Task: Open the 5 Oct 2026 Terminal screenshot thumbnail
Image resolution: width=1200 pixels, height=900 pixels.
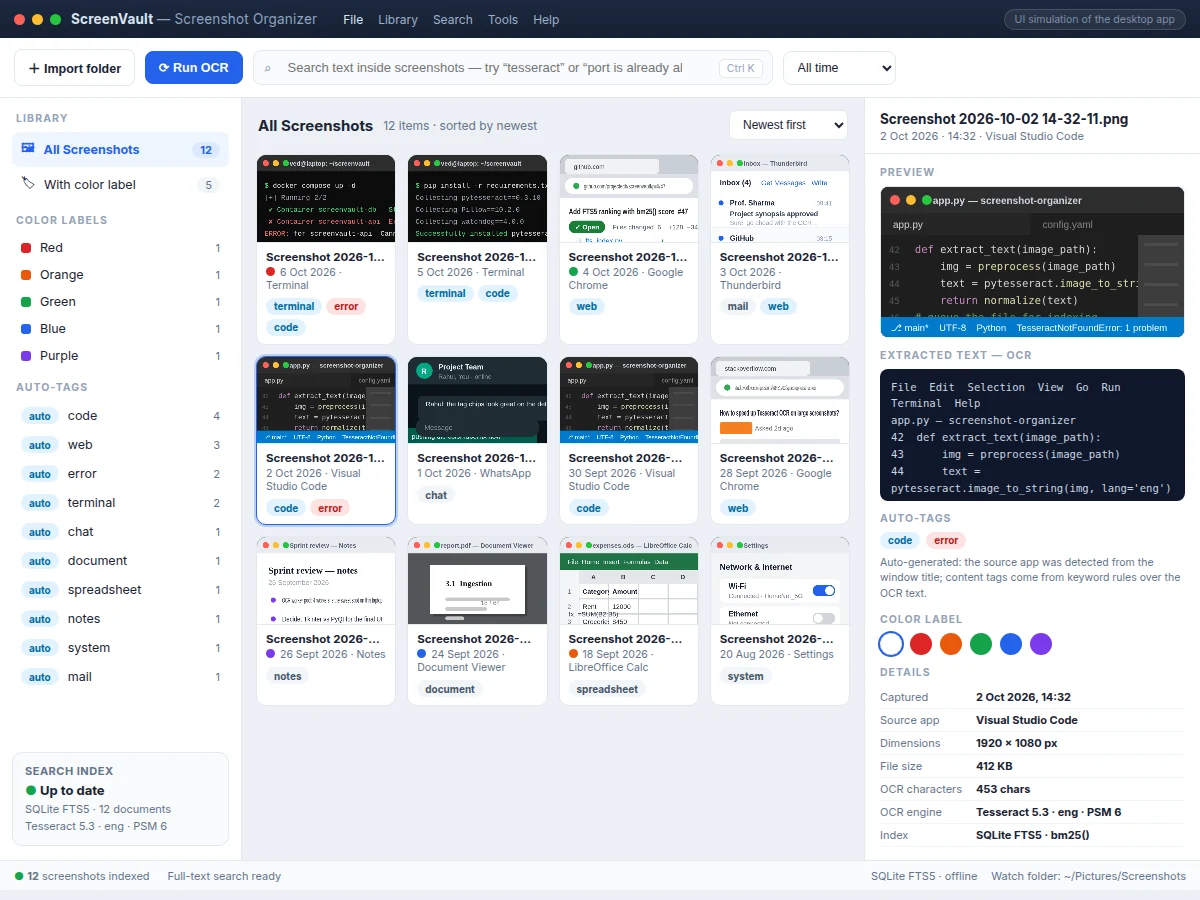Action: [477, 199]
